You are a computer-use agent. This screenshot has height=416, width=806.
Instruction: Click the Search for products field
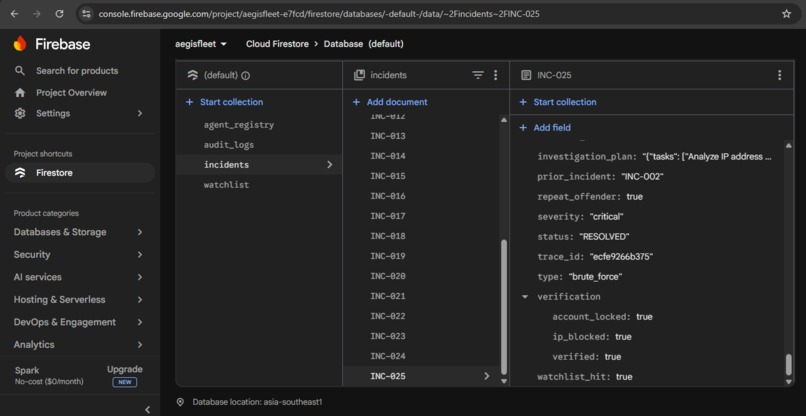click(x=77, y=70)
